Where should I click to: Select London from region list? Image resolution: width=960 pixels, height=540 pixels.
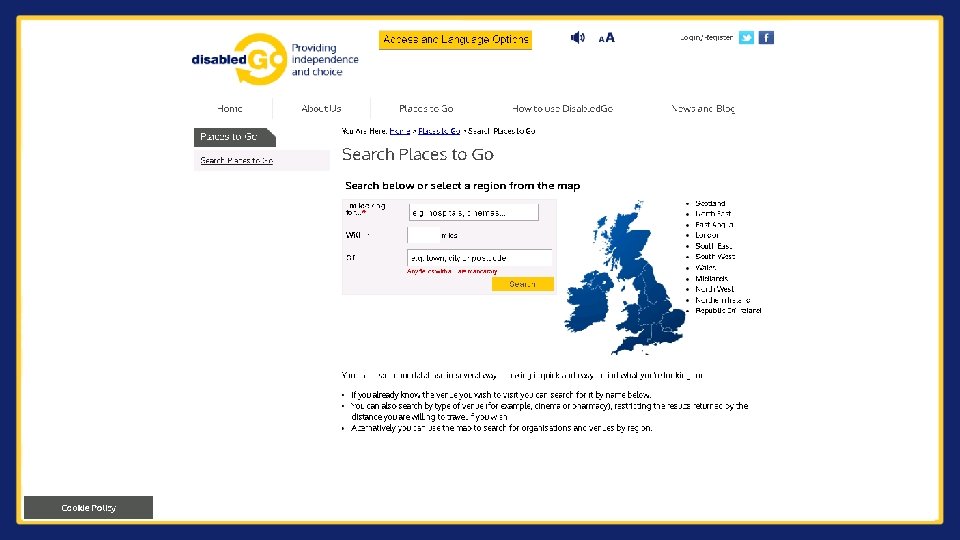707,235
